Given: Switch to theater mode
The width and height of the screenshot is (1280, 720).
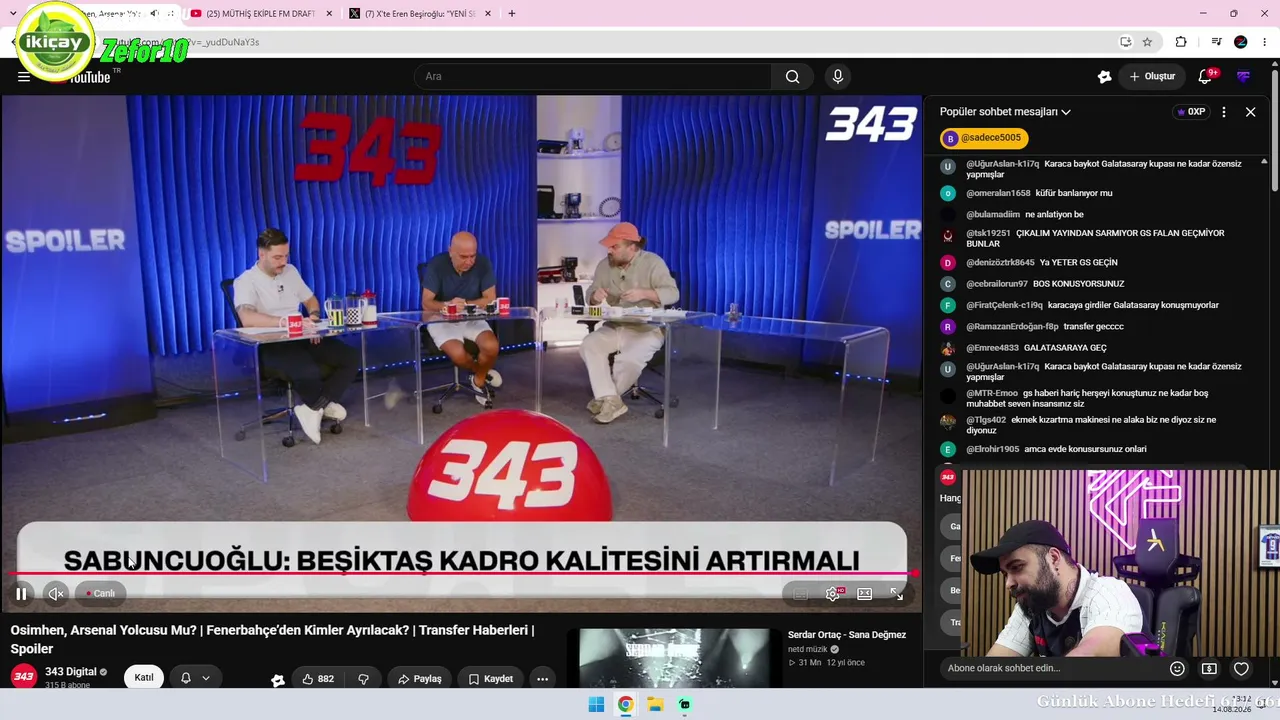Looking at the screenshot, I should pyautogui.click(x=865, y=594).
